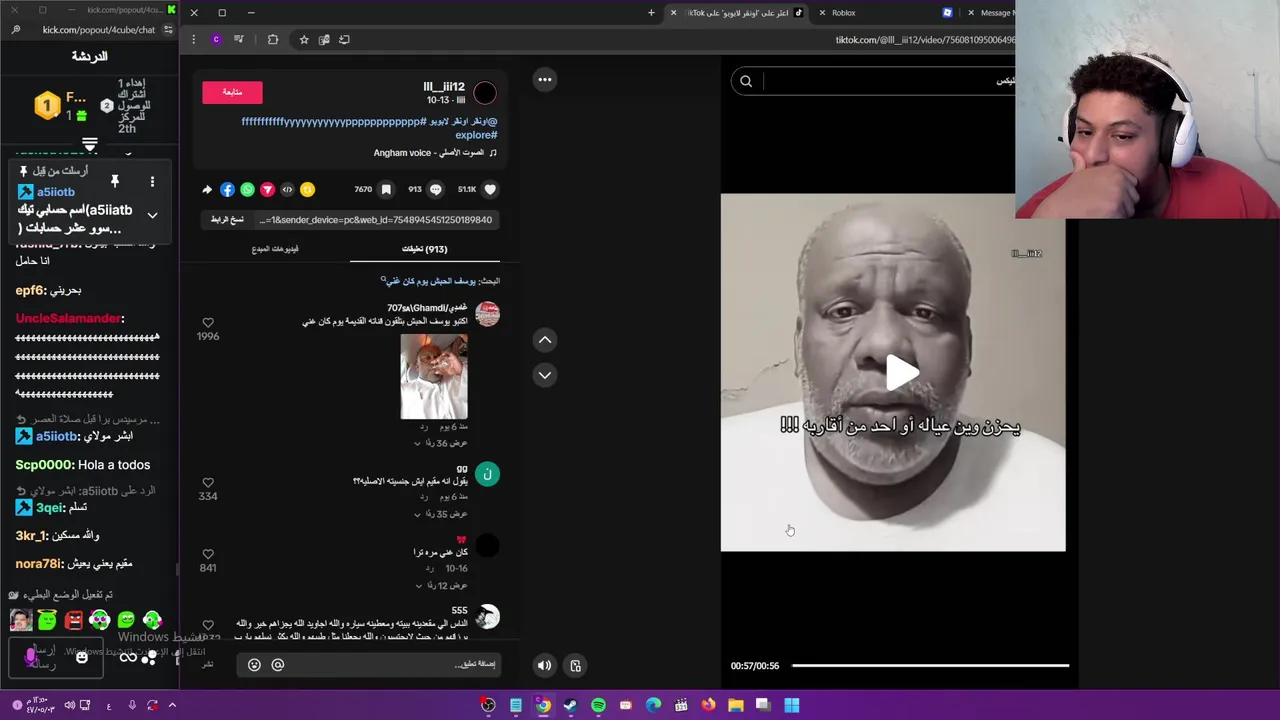Open the taskbar volume control
Viewport: 1280px width, 720px height.
click(x=70, y=705)
